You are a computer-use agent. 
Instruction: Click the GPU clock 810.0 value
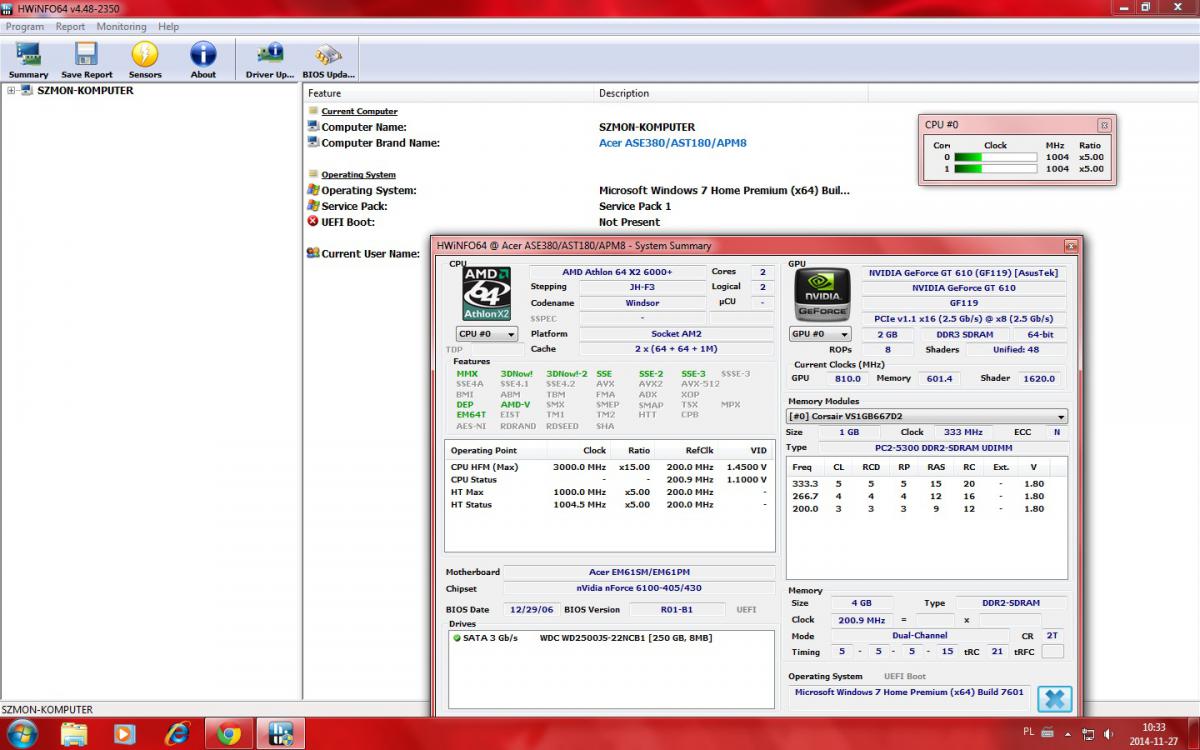848,379
